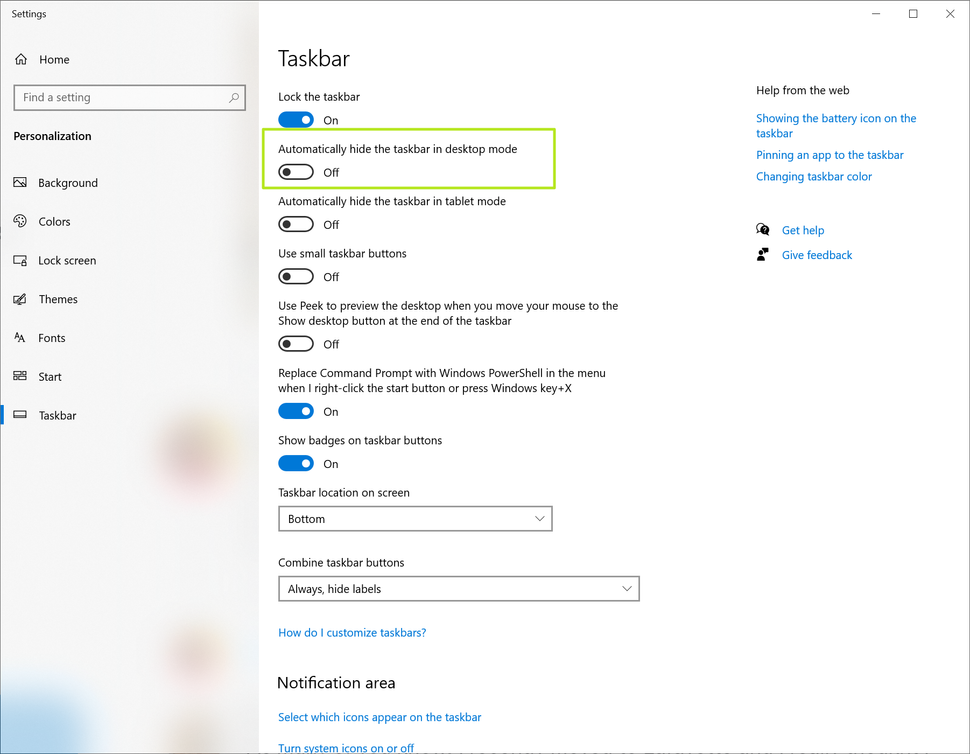Click the Lock screen icon
This screenshot has height=754, width=970.
point(21,260)
